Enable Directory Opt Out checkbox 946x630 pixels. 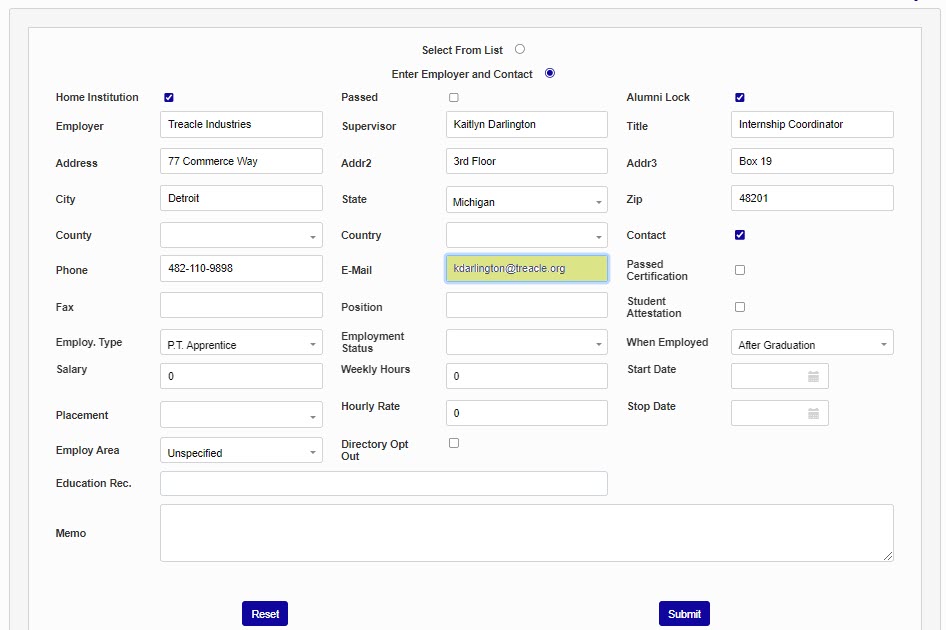coord(454,443)
